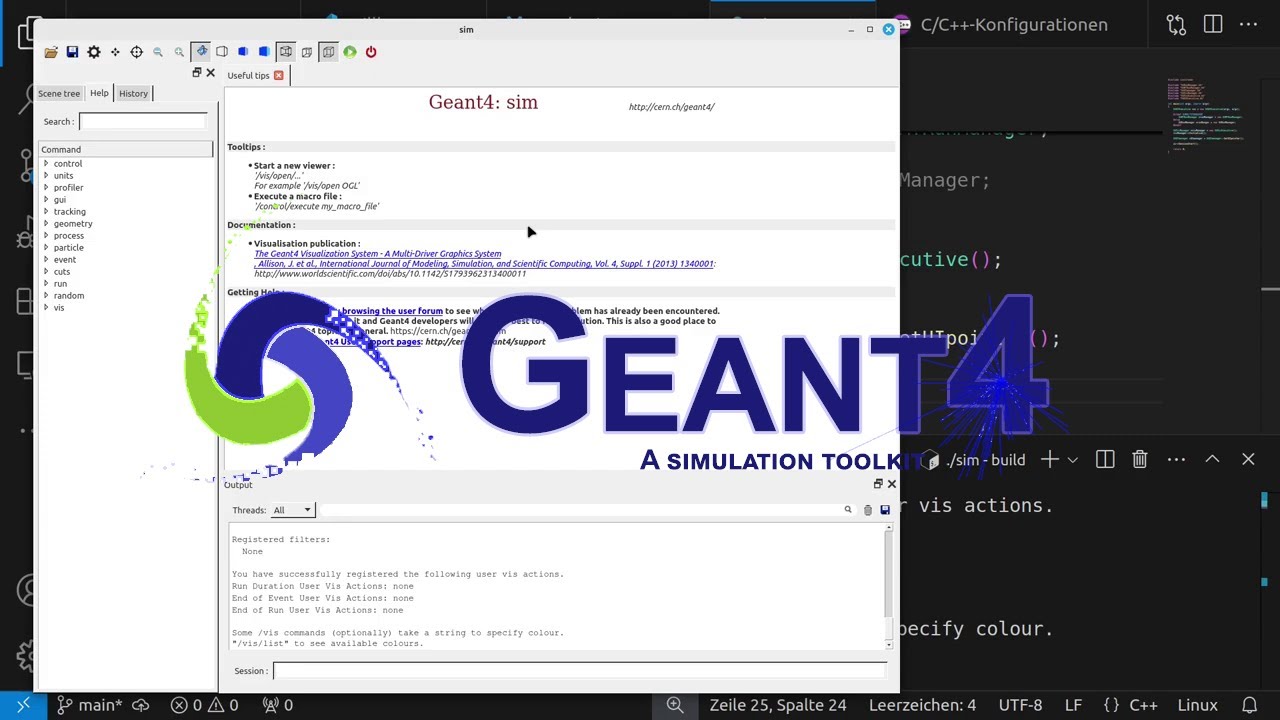Open a macro file using the folder icon

coord(50,52)
